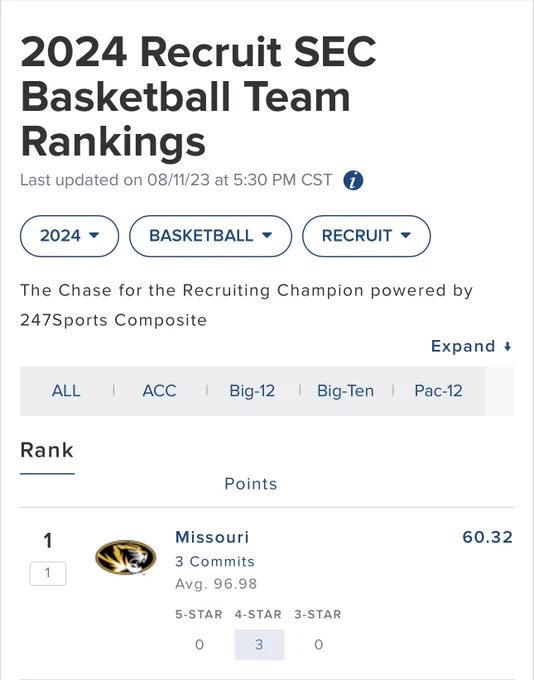
Task: Switch to the Big-Ten tab
Action: click(345, 391)
